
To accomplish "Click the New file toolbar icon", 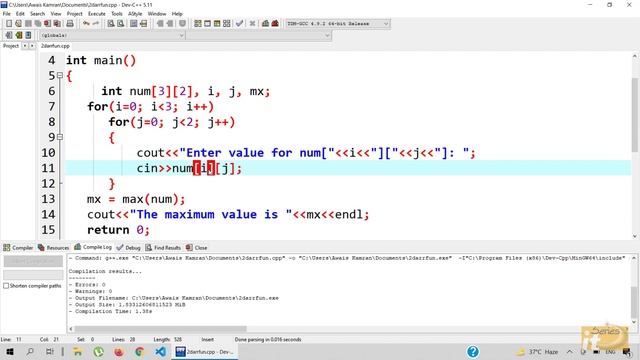I will click(9, 24).
